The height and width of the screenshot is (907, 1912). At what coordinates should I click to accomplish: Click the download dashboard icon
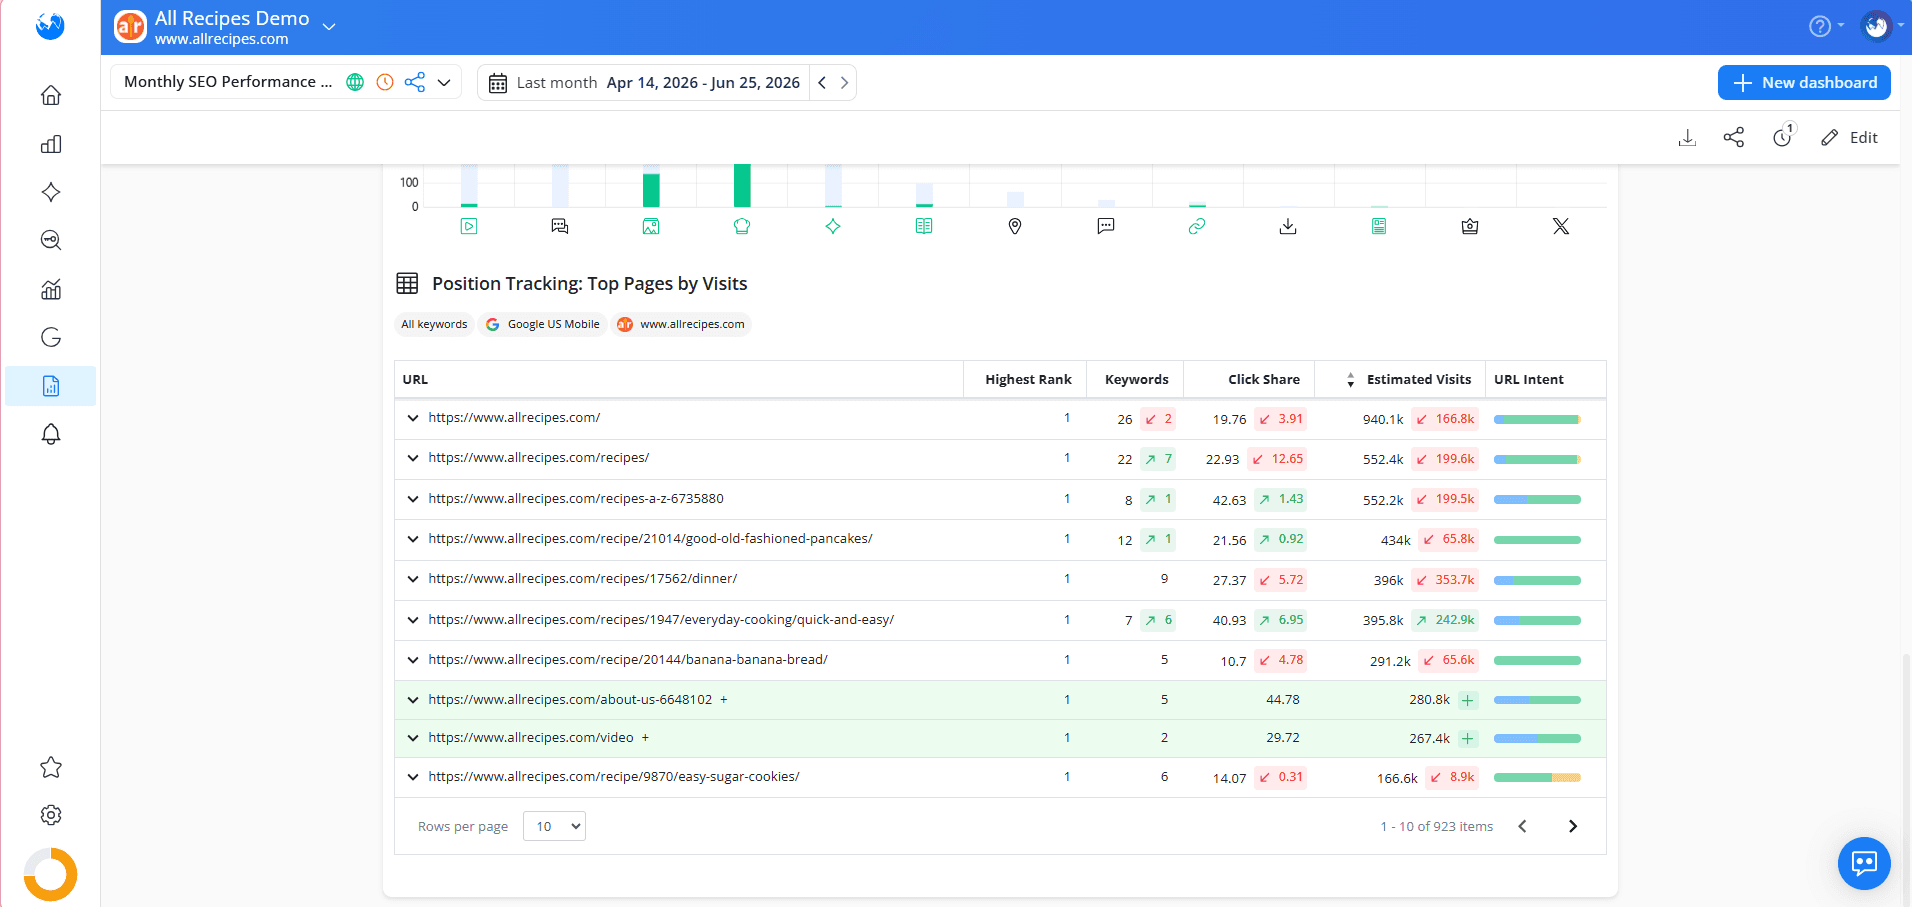click(x=1687, y=138)
